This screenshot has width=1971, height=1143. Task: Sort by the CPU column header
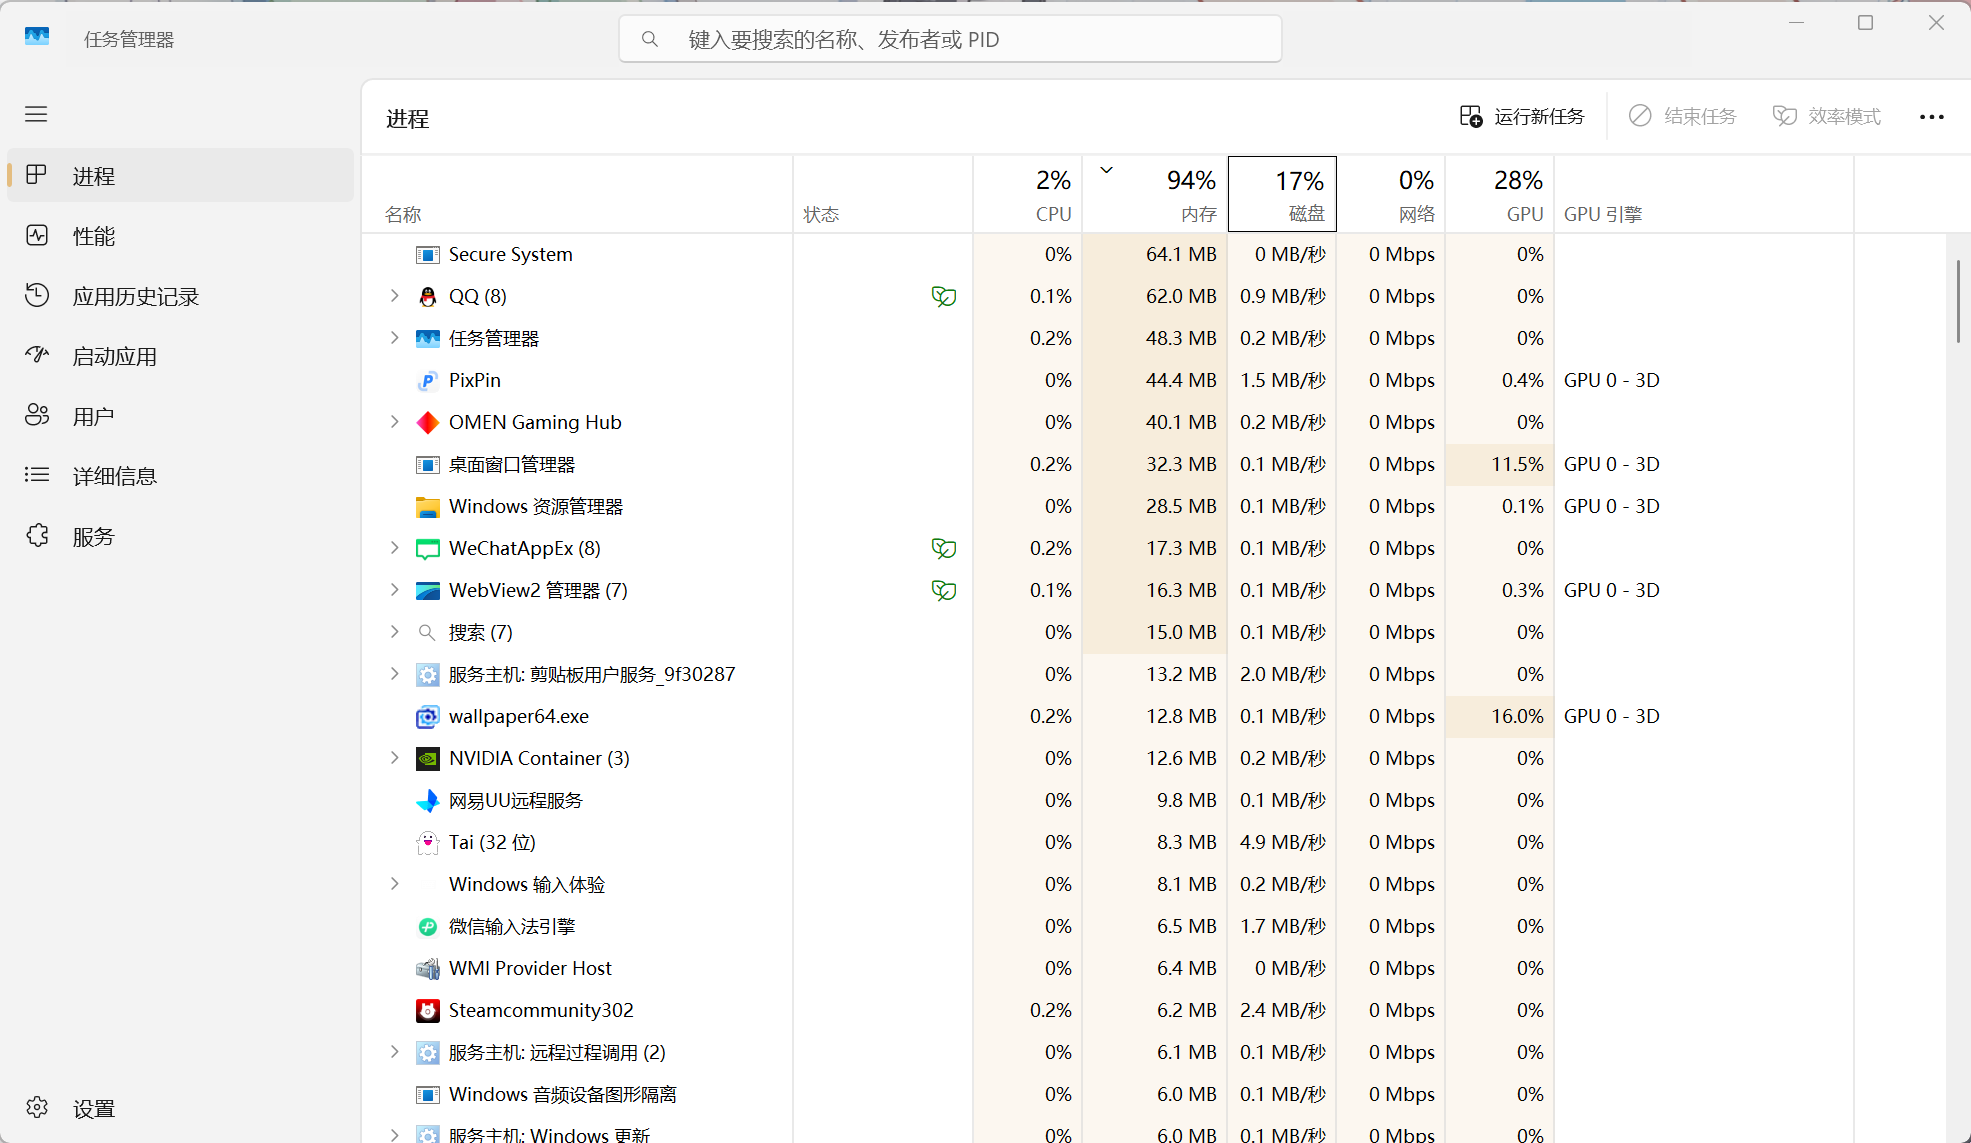coord(1028,194)
